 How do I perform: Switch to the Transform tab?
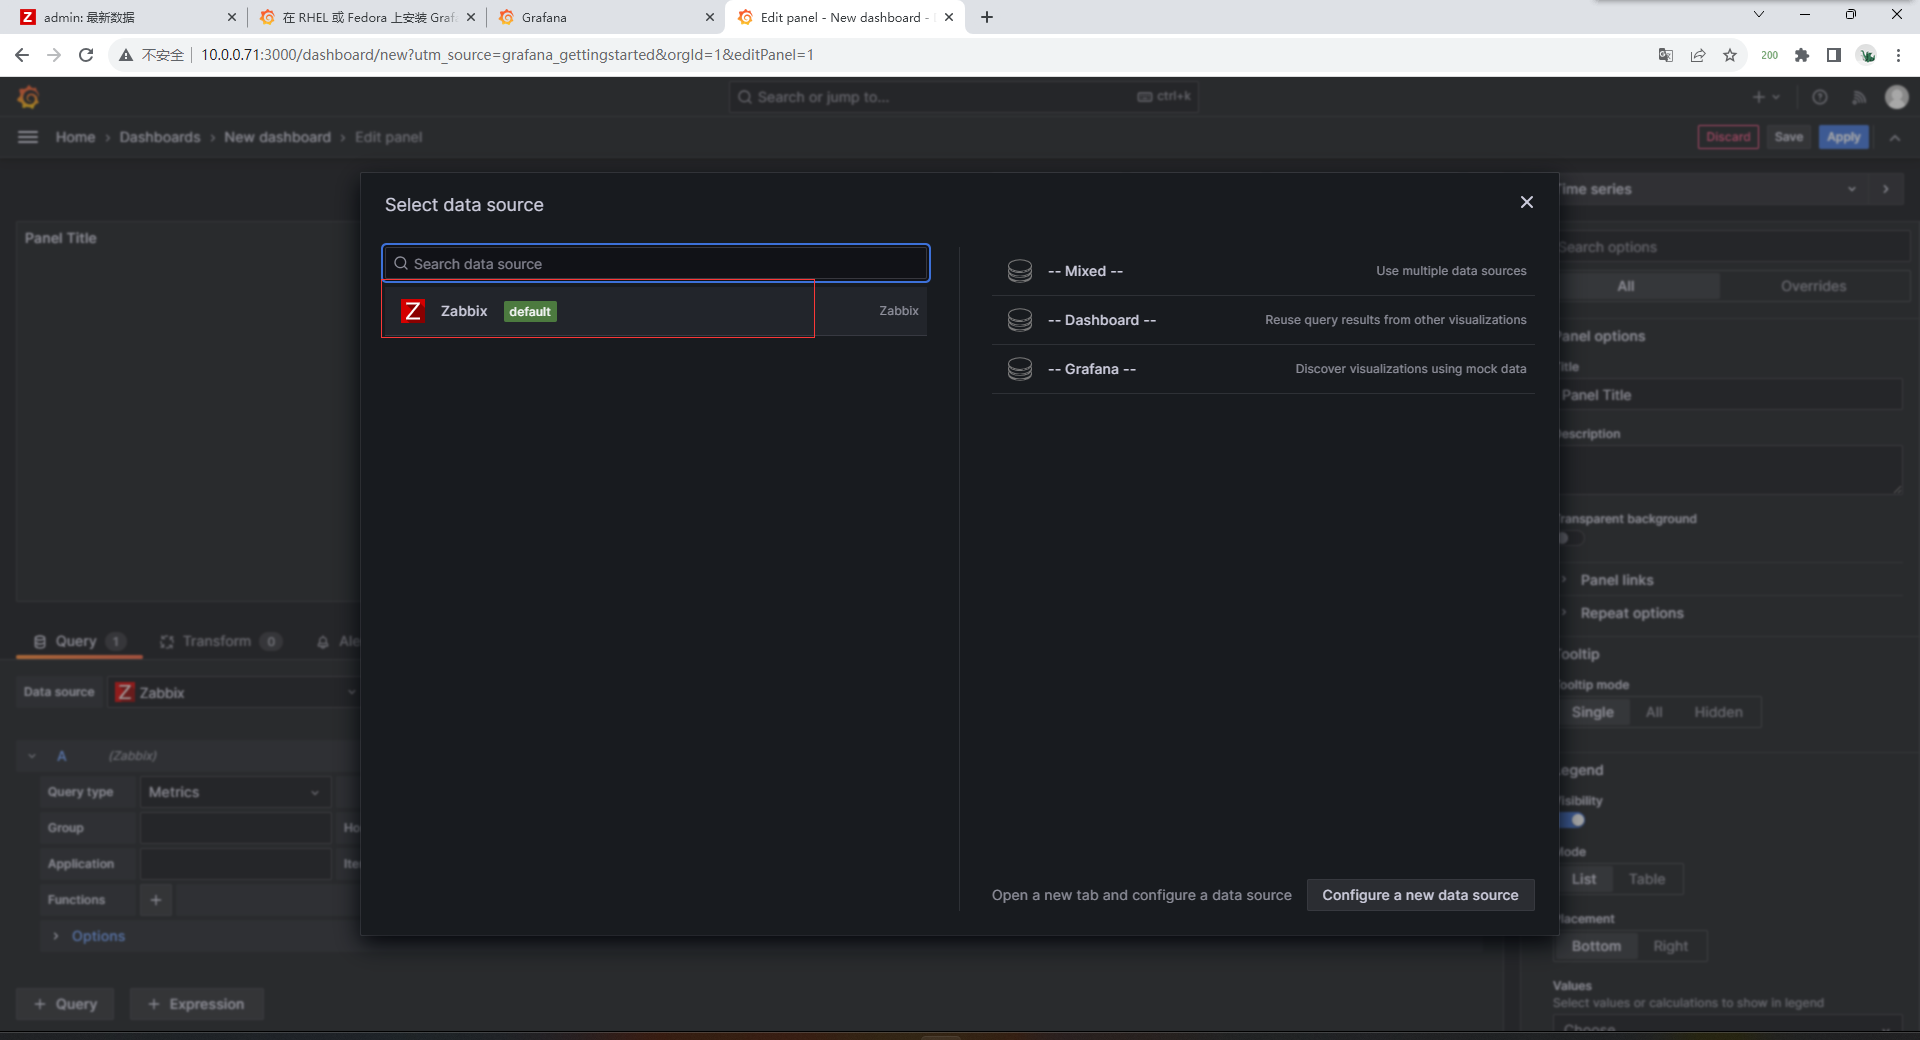tap(220, 641)
